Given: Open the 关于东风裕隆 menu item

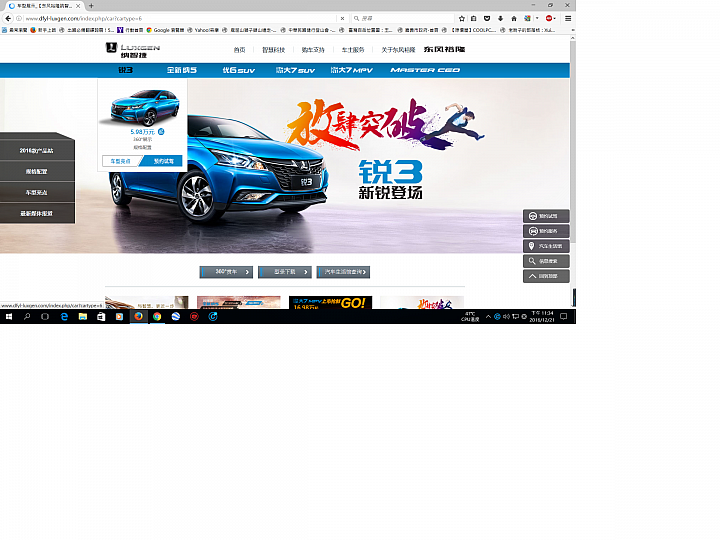Looking at the screenshot, I should pyautogui.click(x=398, y=50).
